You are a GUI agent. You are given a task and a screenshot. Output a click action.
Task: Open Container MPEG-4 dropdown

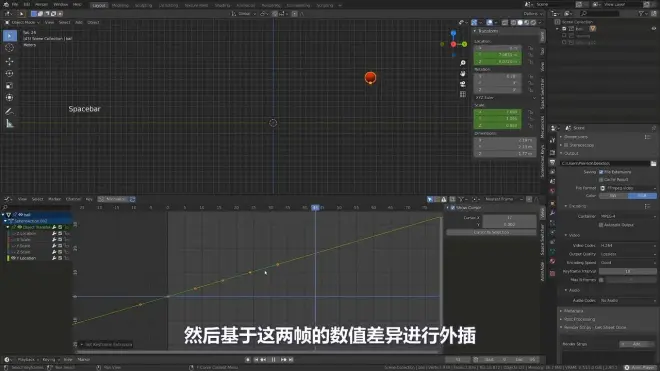(x=628, y=216)
